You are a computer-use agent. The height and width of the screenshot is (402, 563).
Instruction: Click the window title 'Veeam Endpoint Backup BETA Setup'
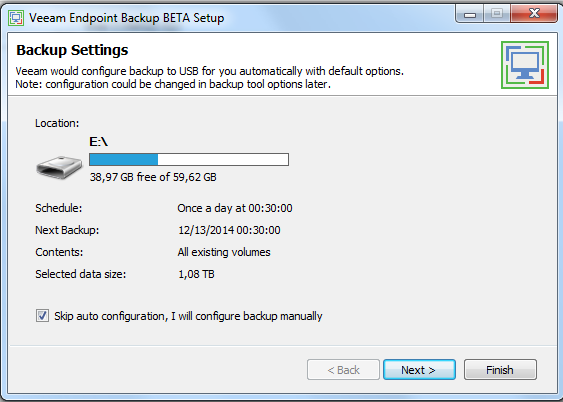[126, 18]
